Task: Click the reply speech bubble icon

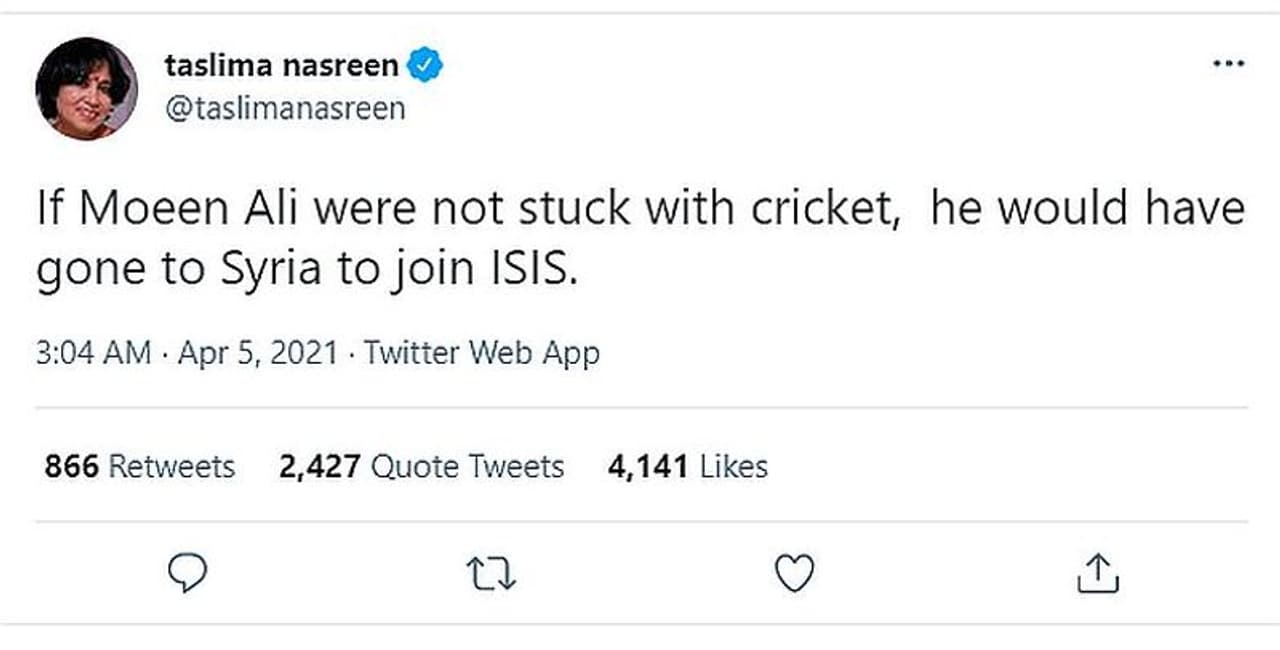Action: [185, 573]
